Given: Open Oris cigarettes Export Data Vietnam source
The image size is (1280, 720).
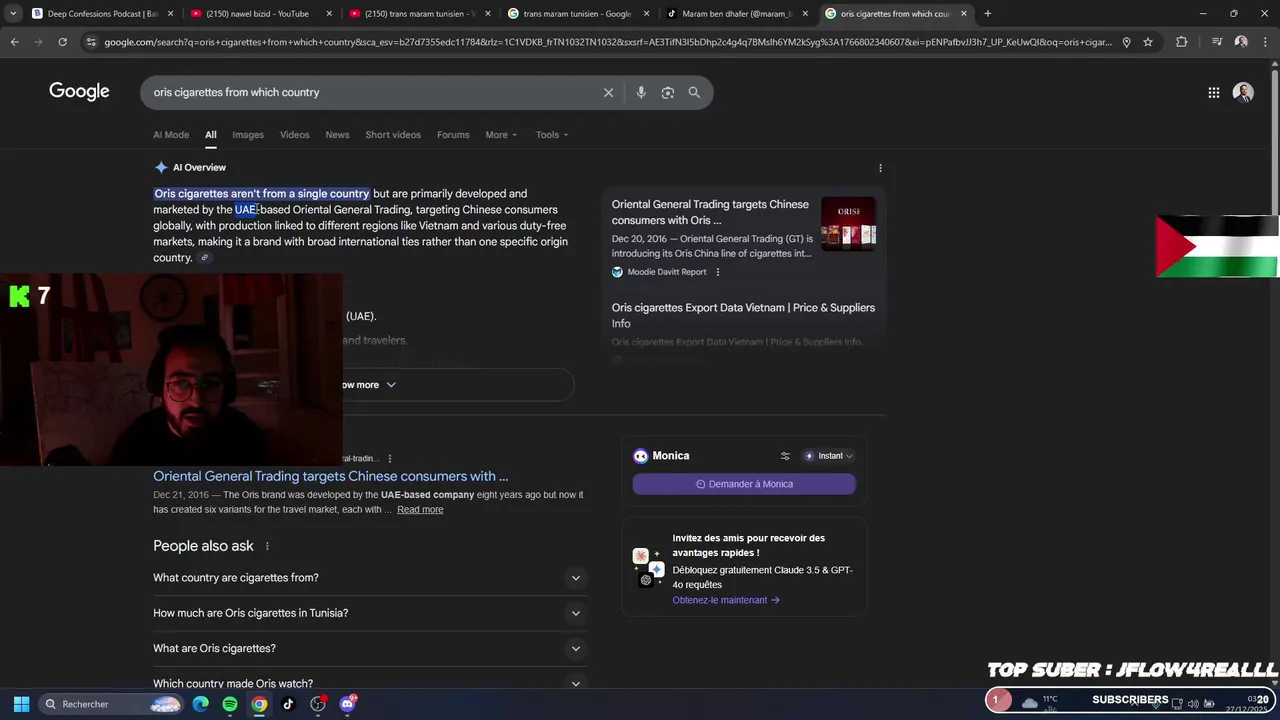Looking at the screenshot, I should pos(743,316).
